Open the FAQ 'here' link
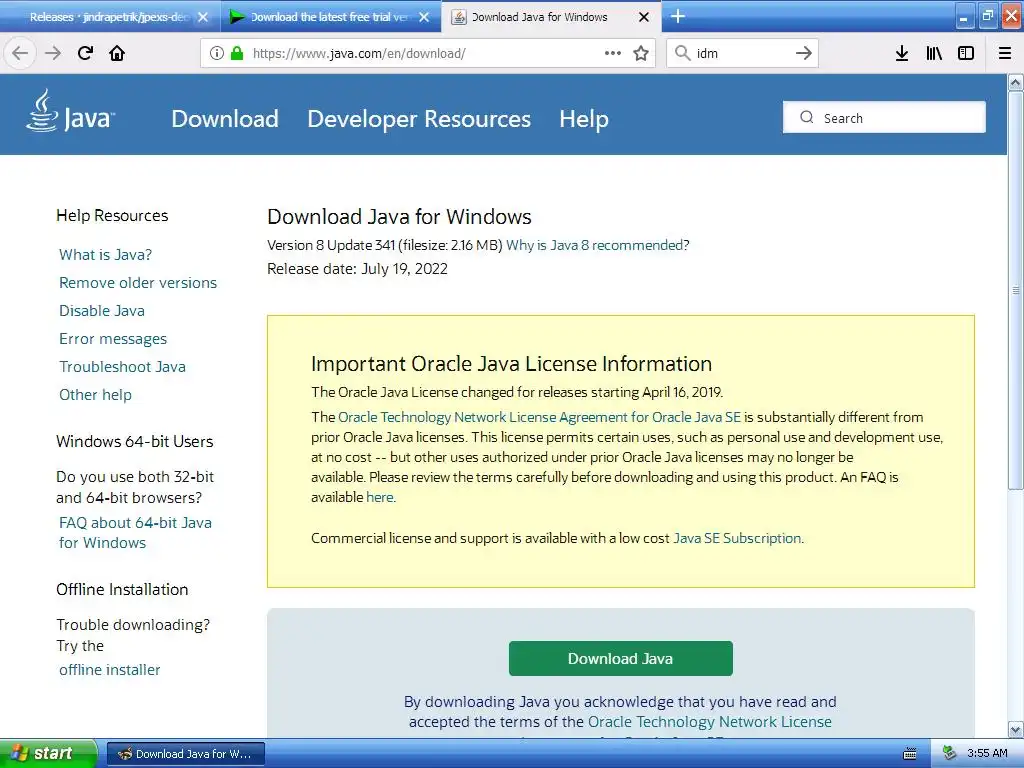 [x=380, y=497]
